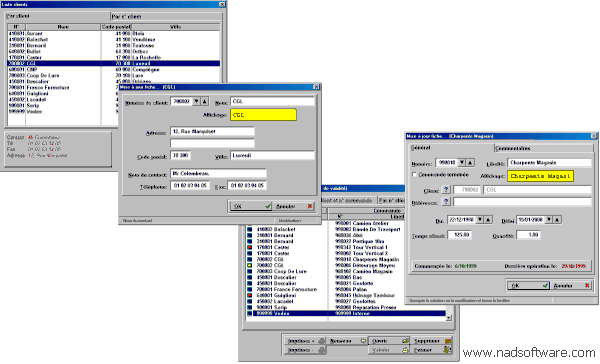The width and height of the screenshot is (600, 364).
Task: Open the Du date dropdown arrow
Action: pyautogui.click(x=480, y=220)
